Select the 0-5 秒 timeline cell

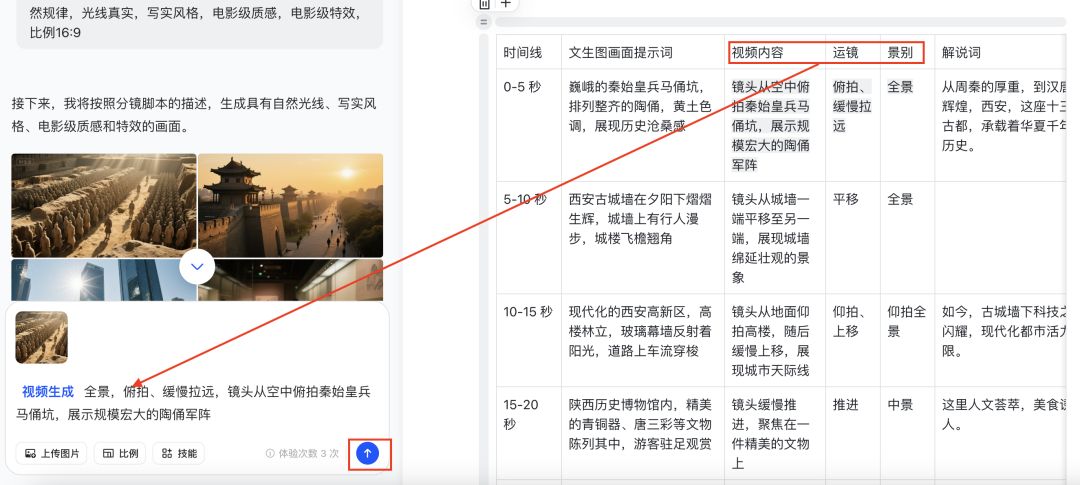[529, 125]
